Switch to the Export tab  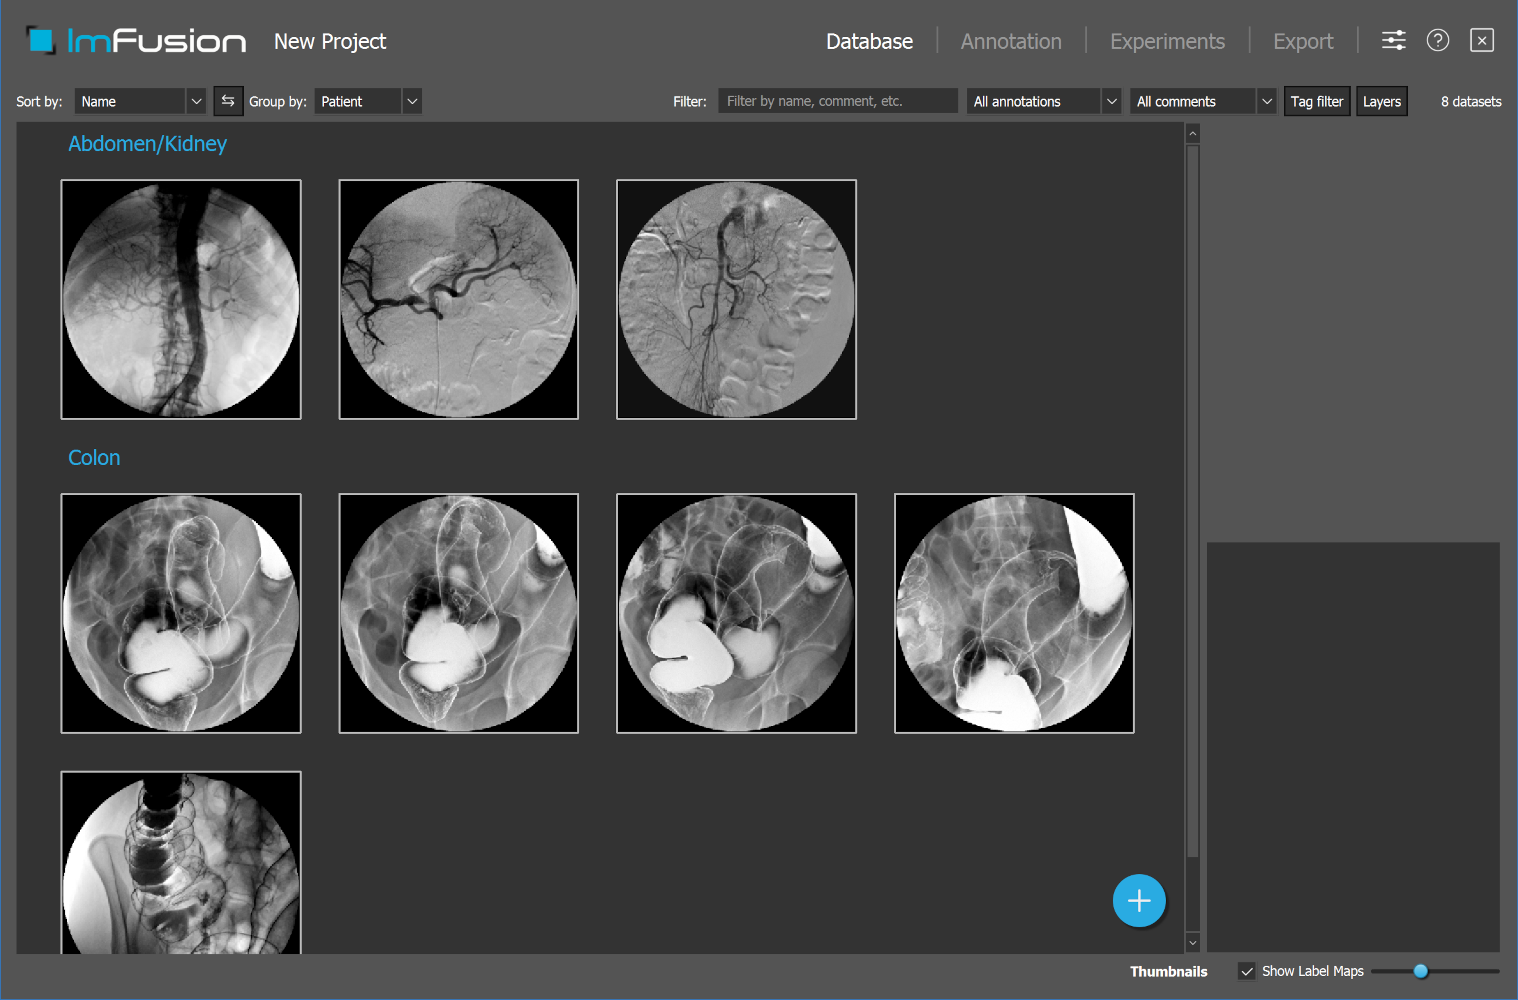[1303, 41]
